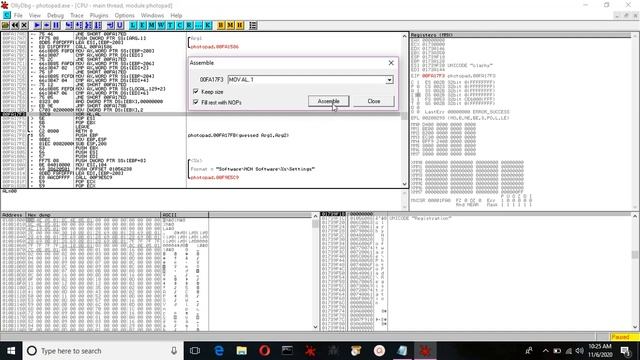This screenshot has height=360, width=640.
Task: Open Windows list with W icon
Action: click(161, 25)
